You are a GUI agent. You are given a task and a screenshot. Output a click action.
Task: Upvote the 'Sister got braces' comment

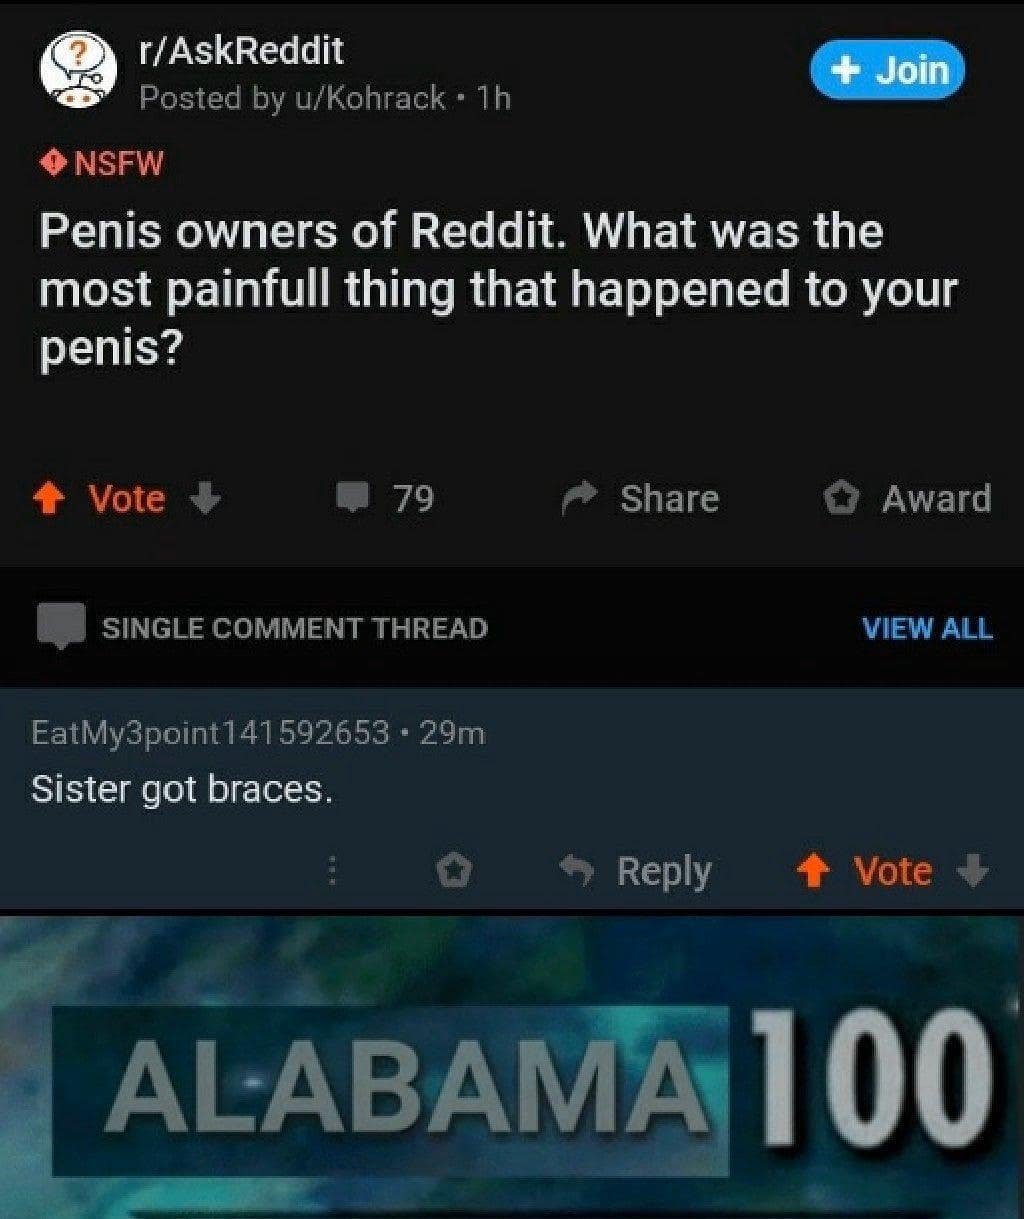[x=816, y=872]
